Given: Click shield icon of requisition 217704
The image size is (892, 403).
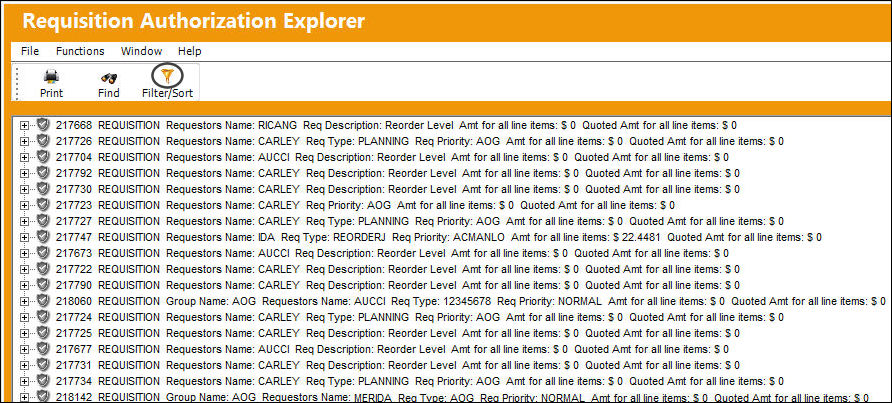Looking at the screenshot, I should 43,156.
